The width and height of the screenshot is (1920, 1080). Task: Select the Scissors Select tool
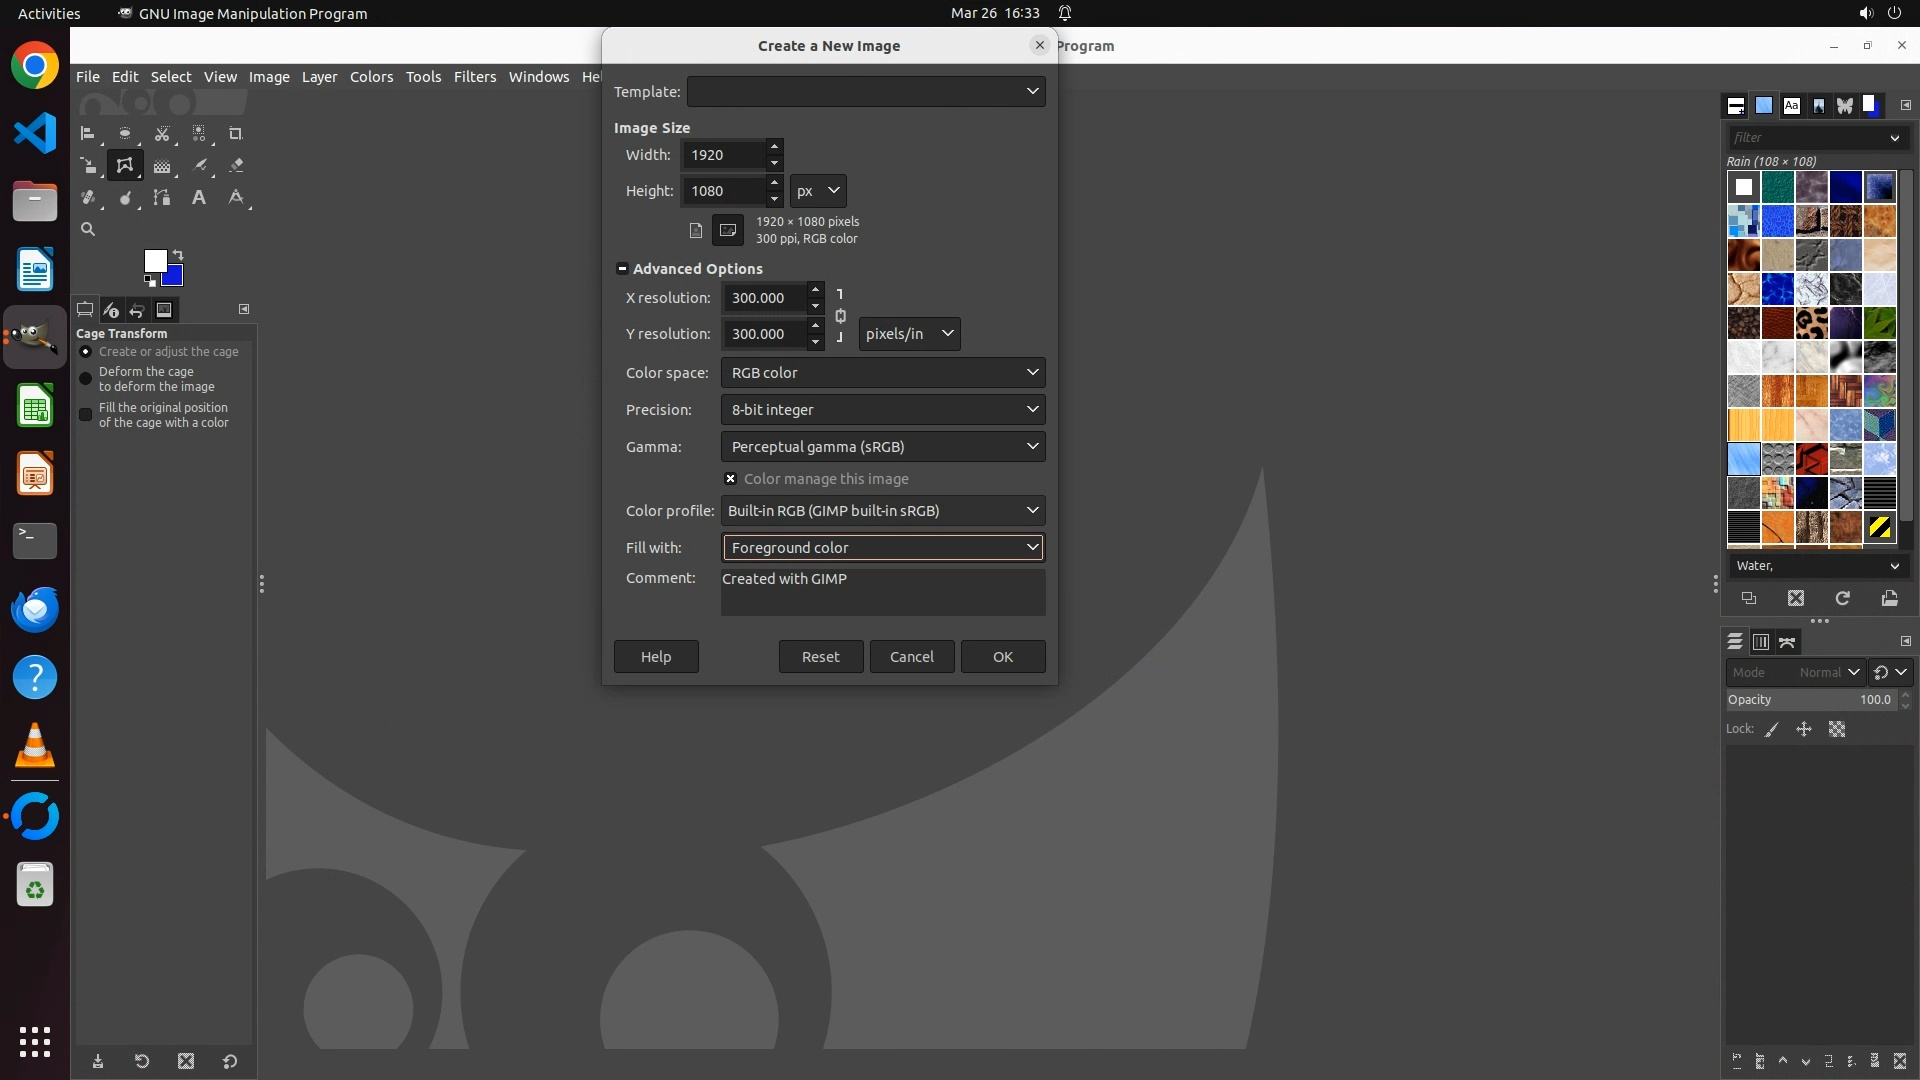click(162, 133)
